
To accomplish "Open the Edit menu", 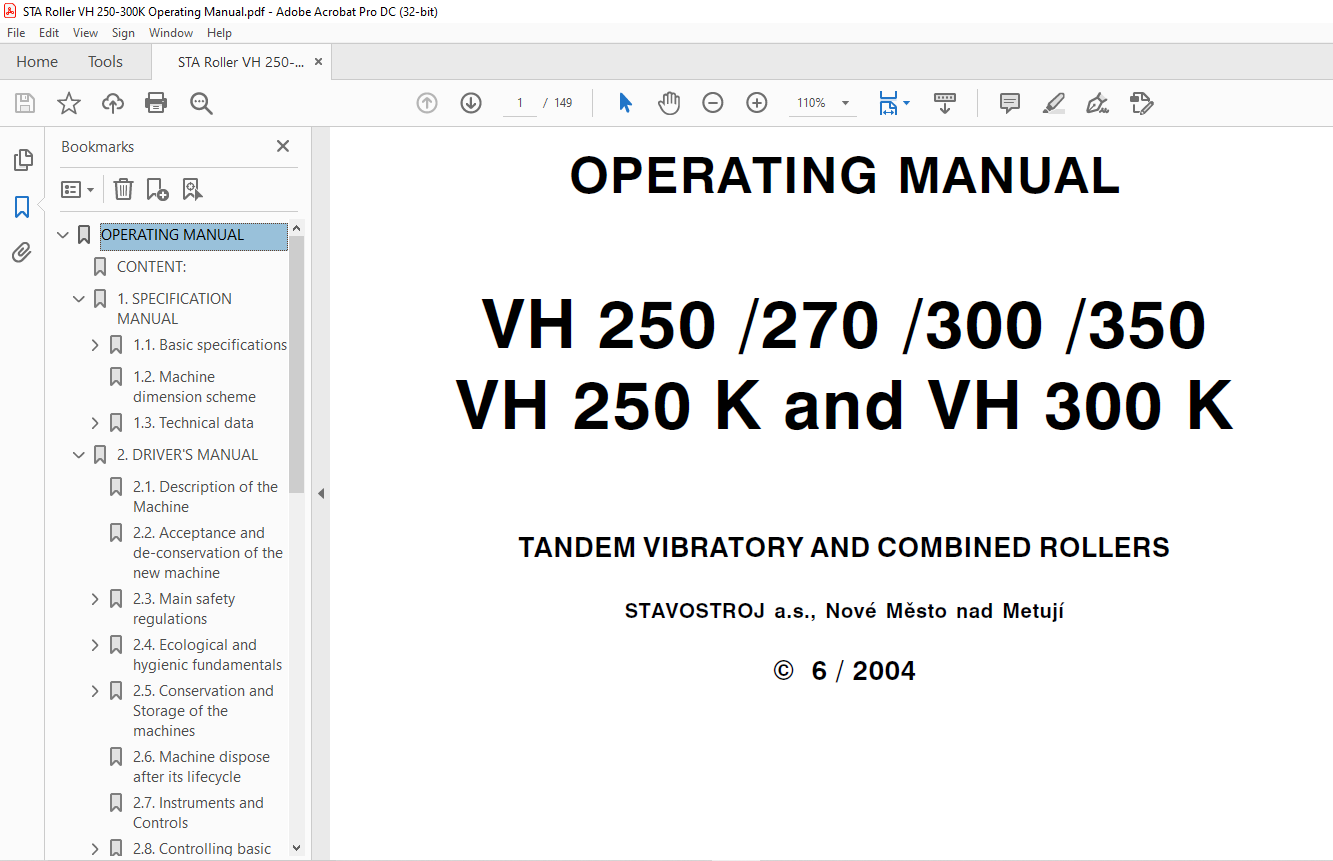I will 49,33.
